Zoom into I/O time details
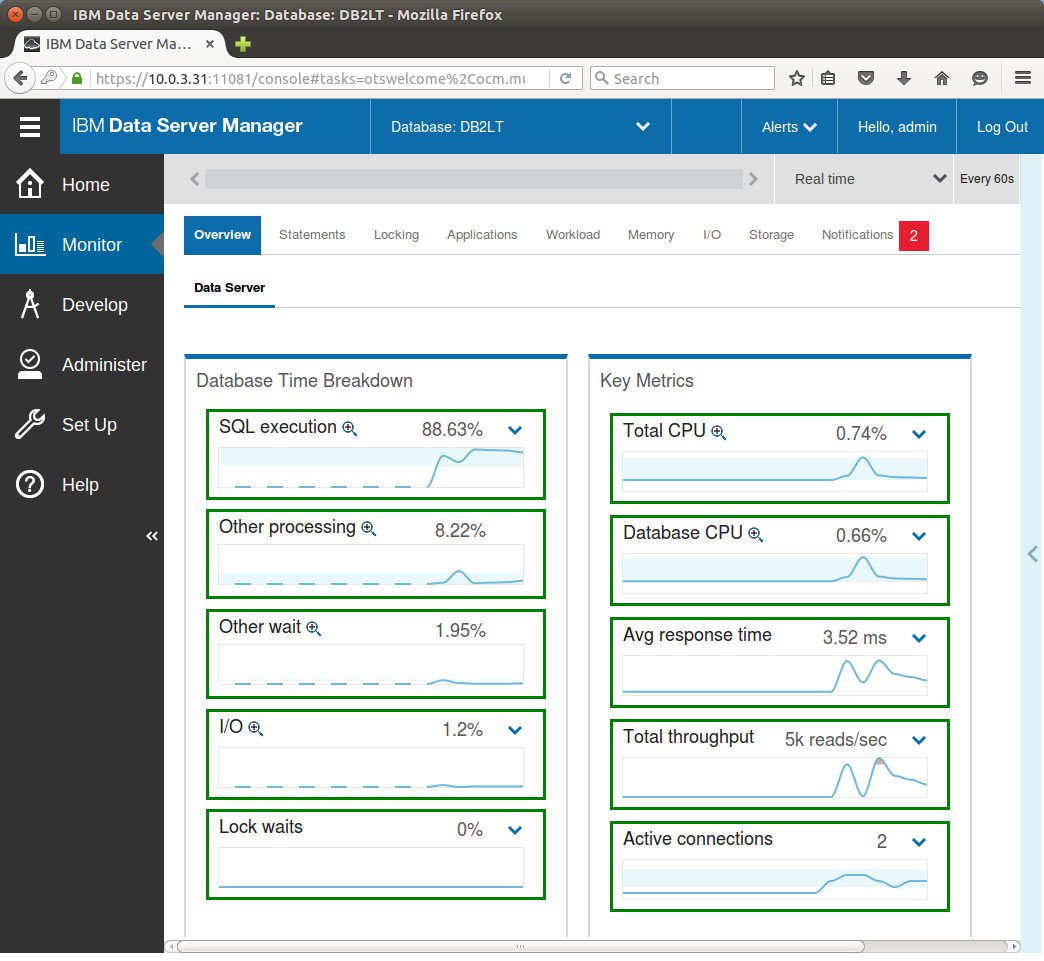 pyautogui.click(x=256, y=729)
